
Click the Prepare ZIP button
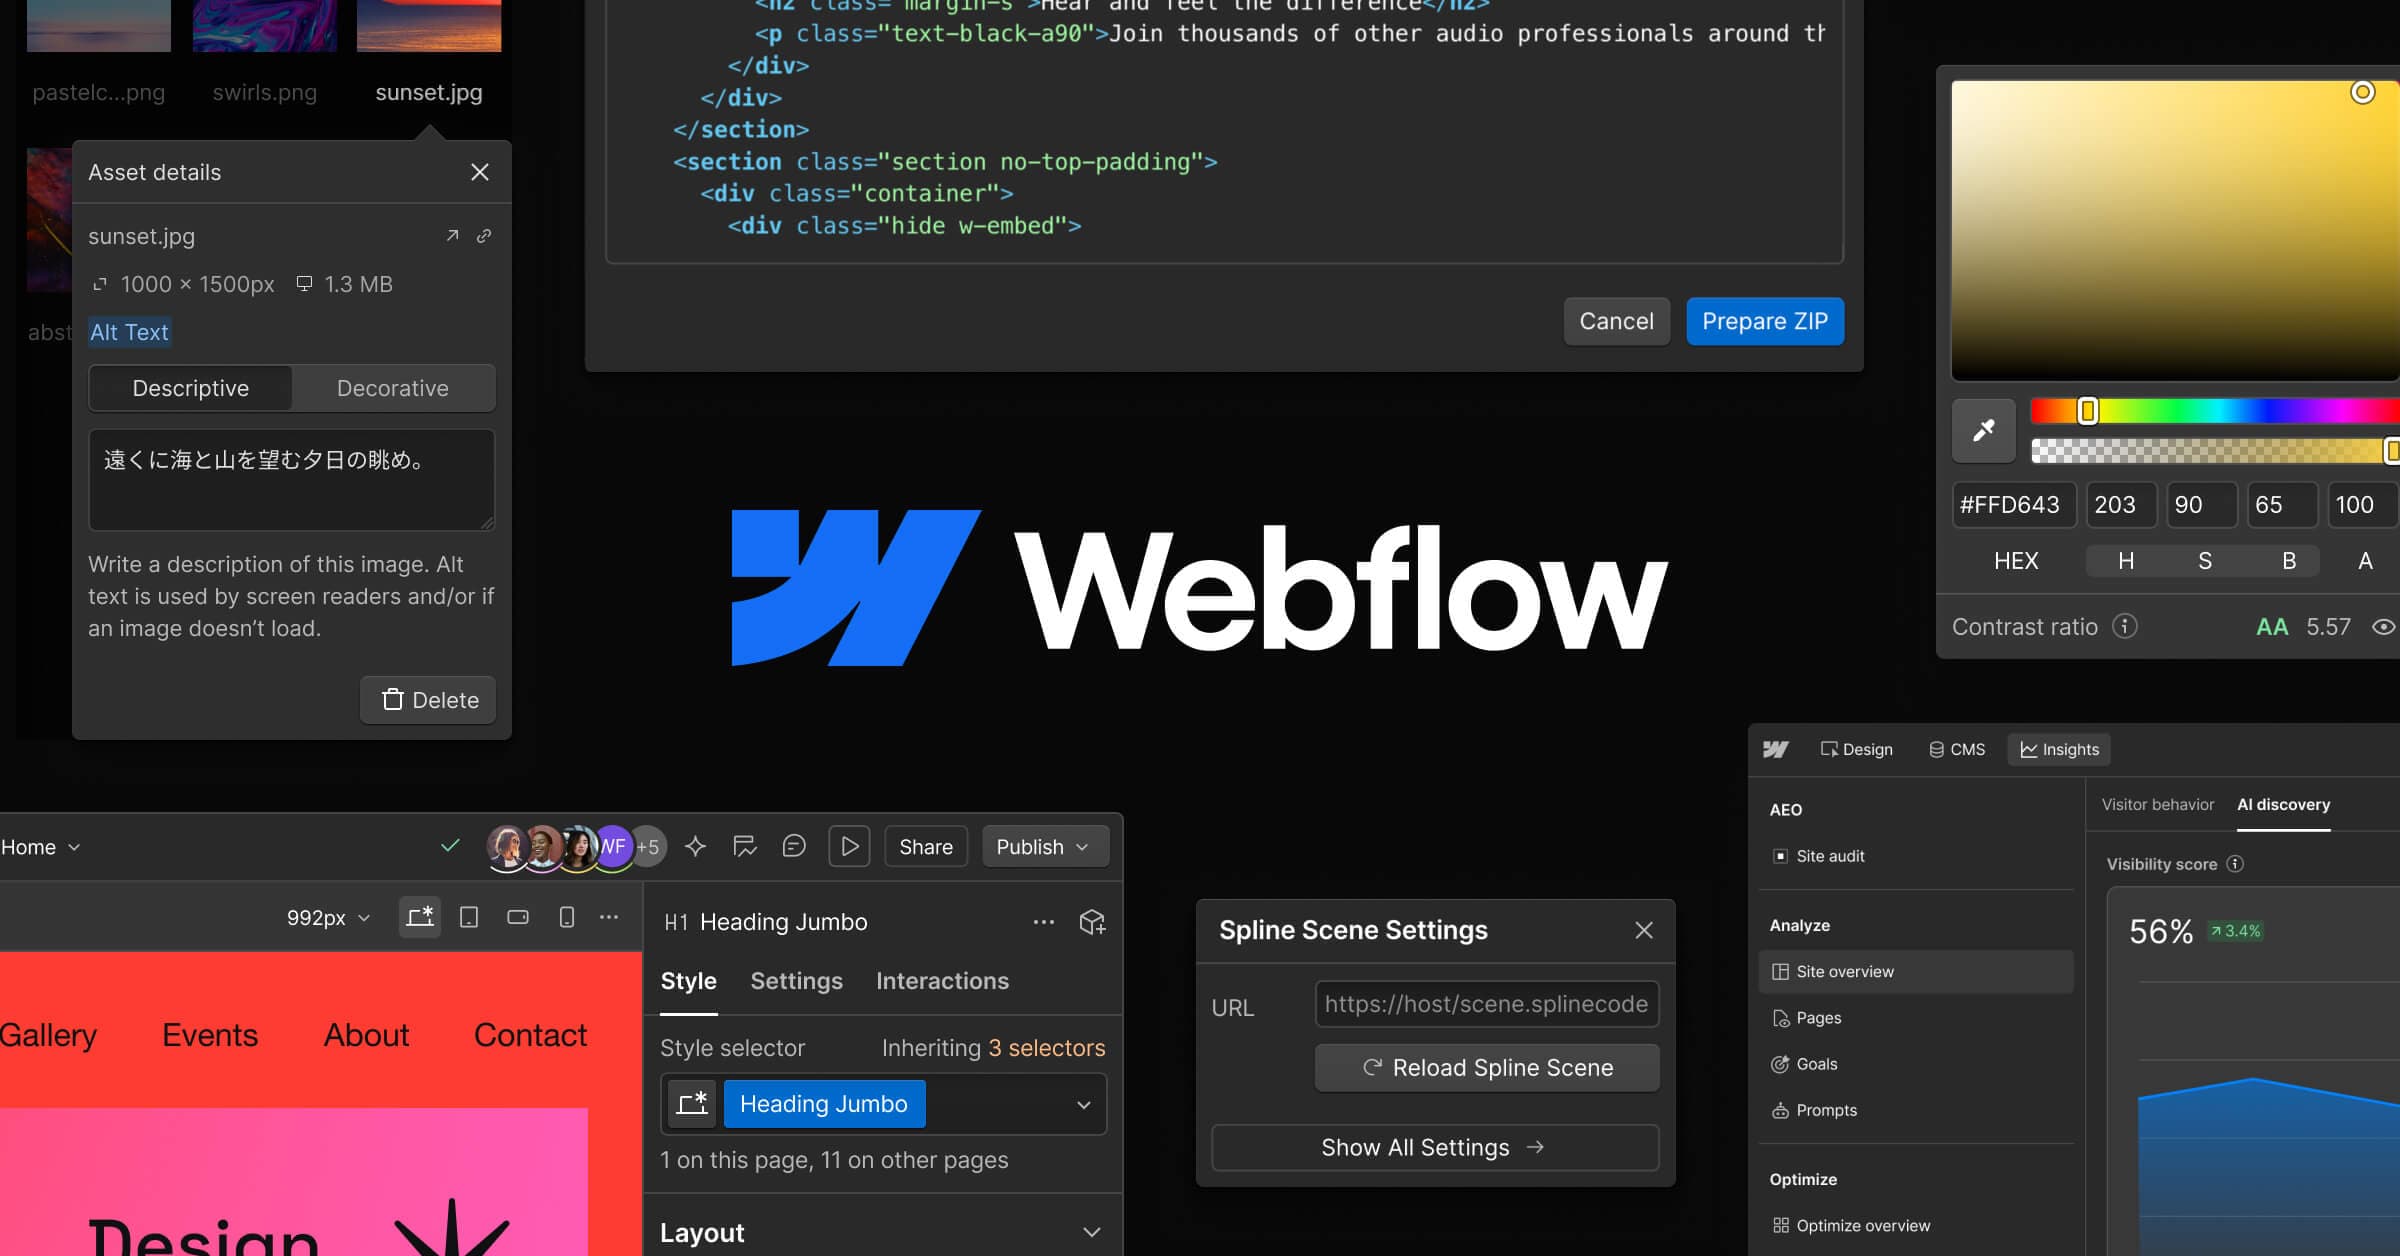pyautogui.click(x=1765, y=321)
